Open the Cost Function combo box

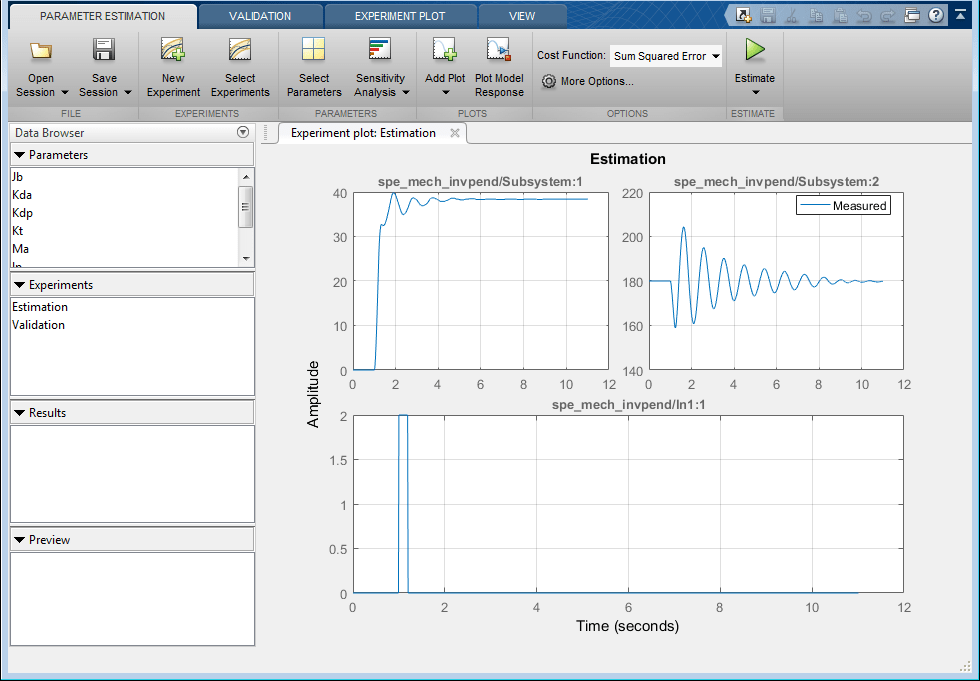pyautogui.click(x=666, y=56)
